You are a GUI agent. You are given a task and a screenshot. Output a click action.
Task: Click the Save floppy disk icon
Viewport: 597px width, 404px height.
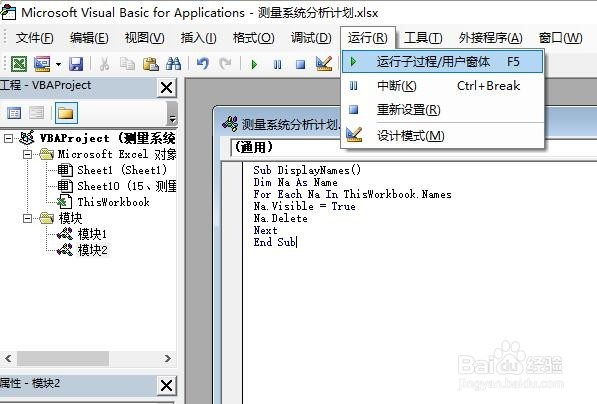click(76, 64)
